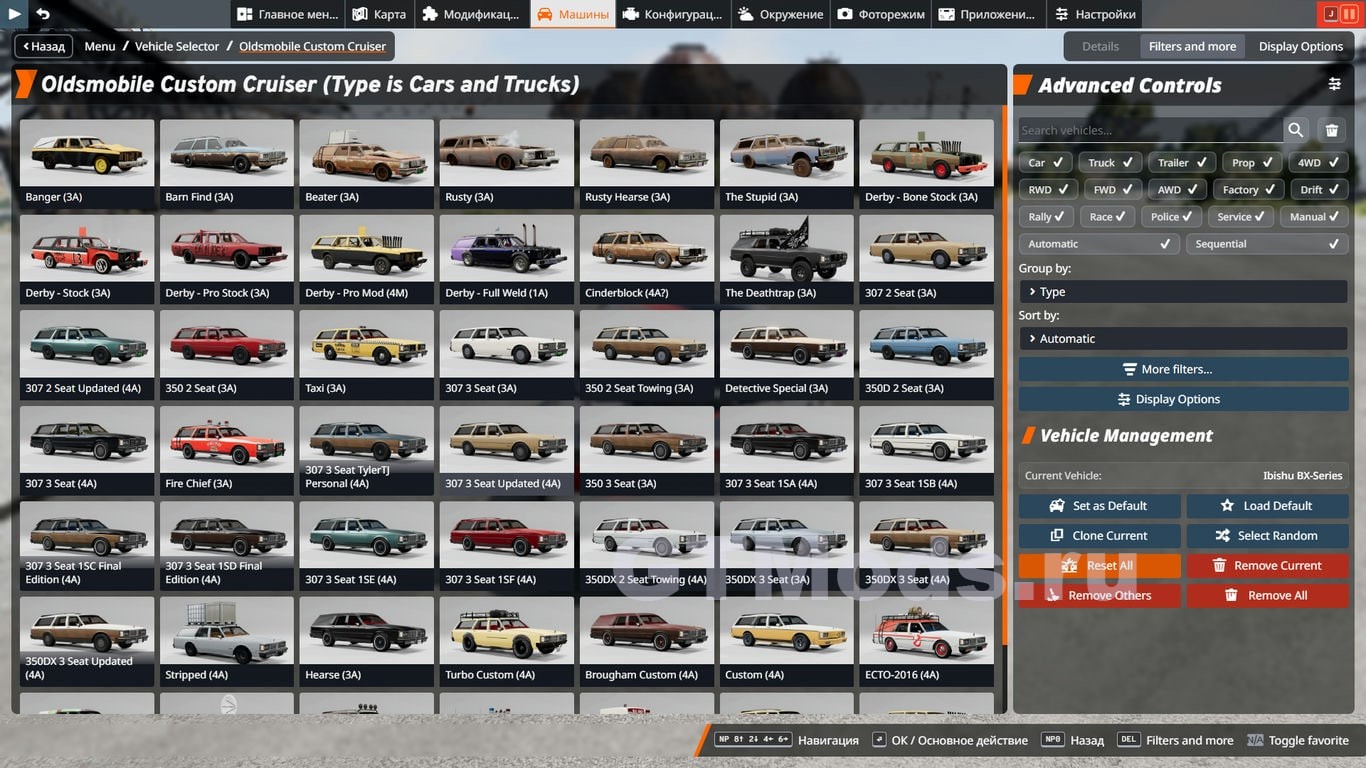Uncheck the Sequential transmission filter

click(1267, 244)
